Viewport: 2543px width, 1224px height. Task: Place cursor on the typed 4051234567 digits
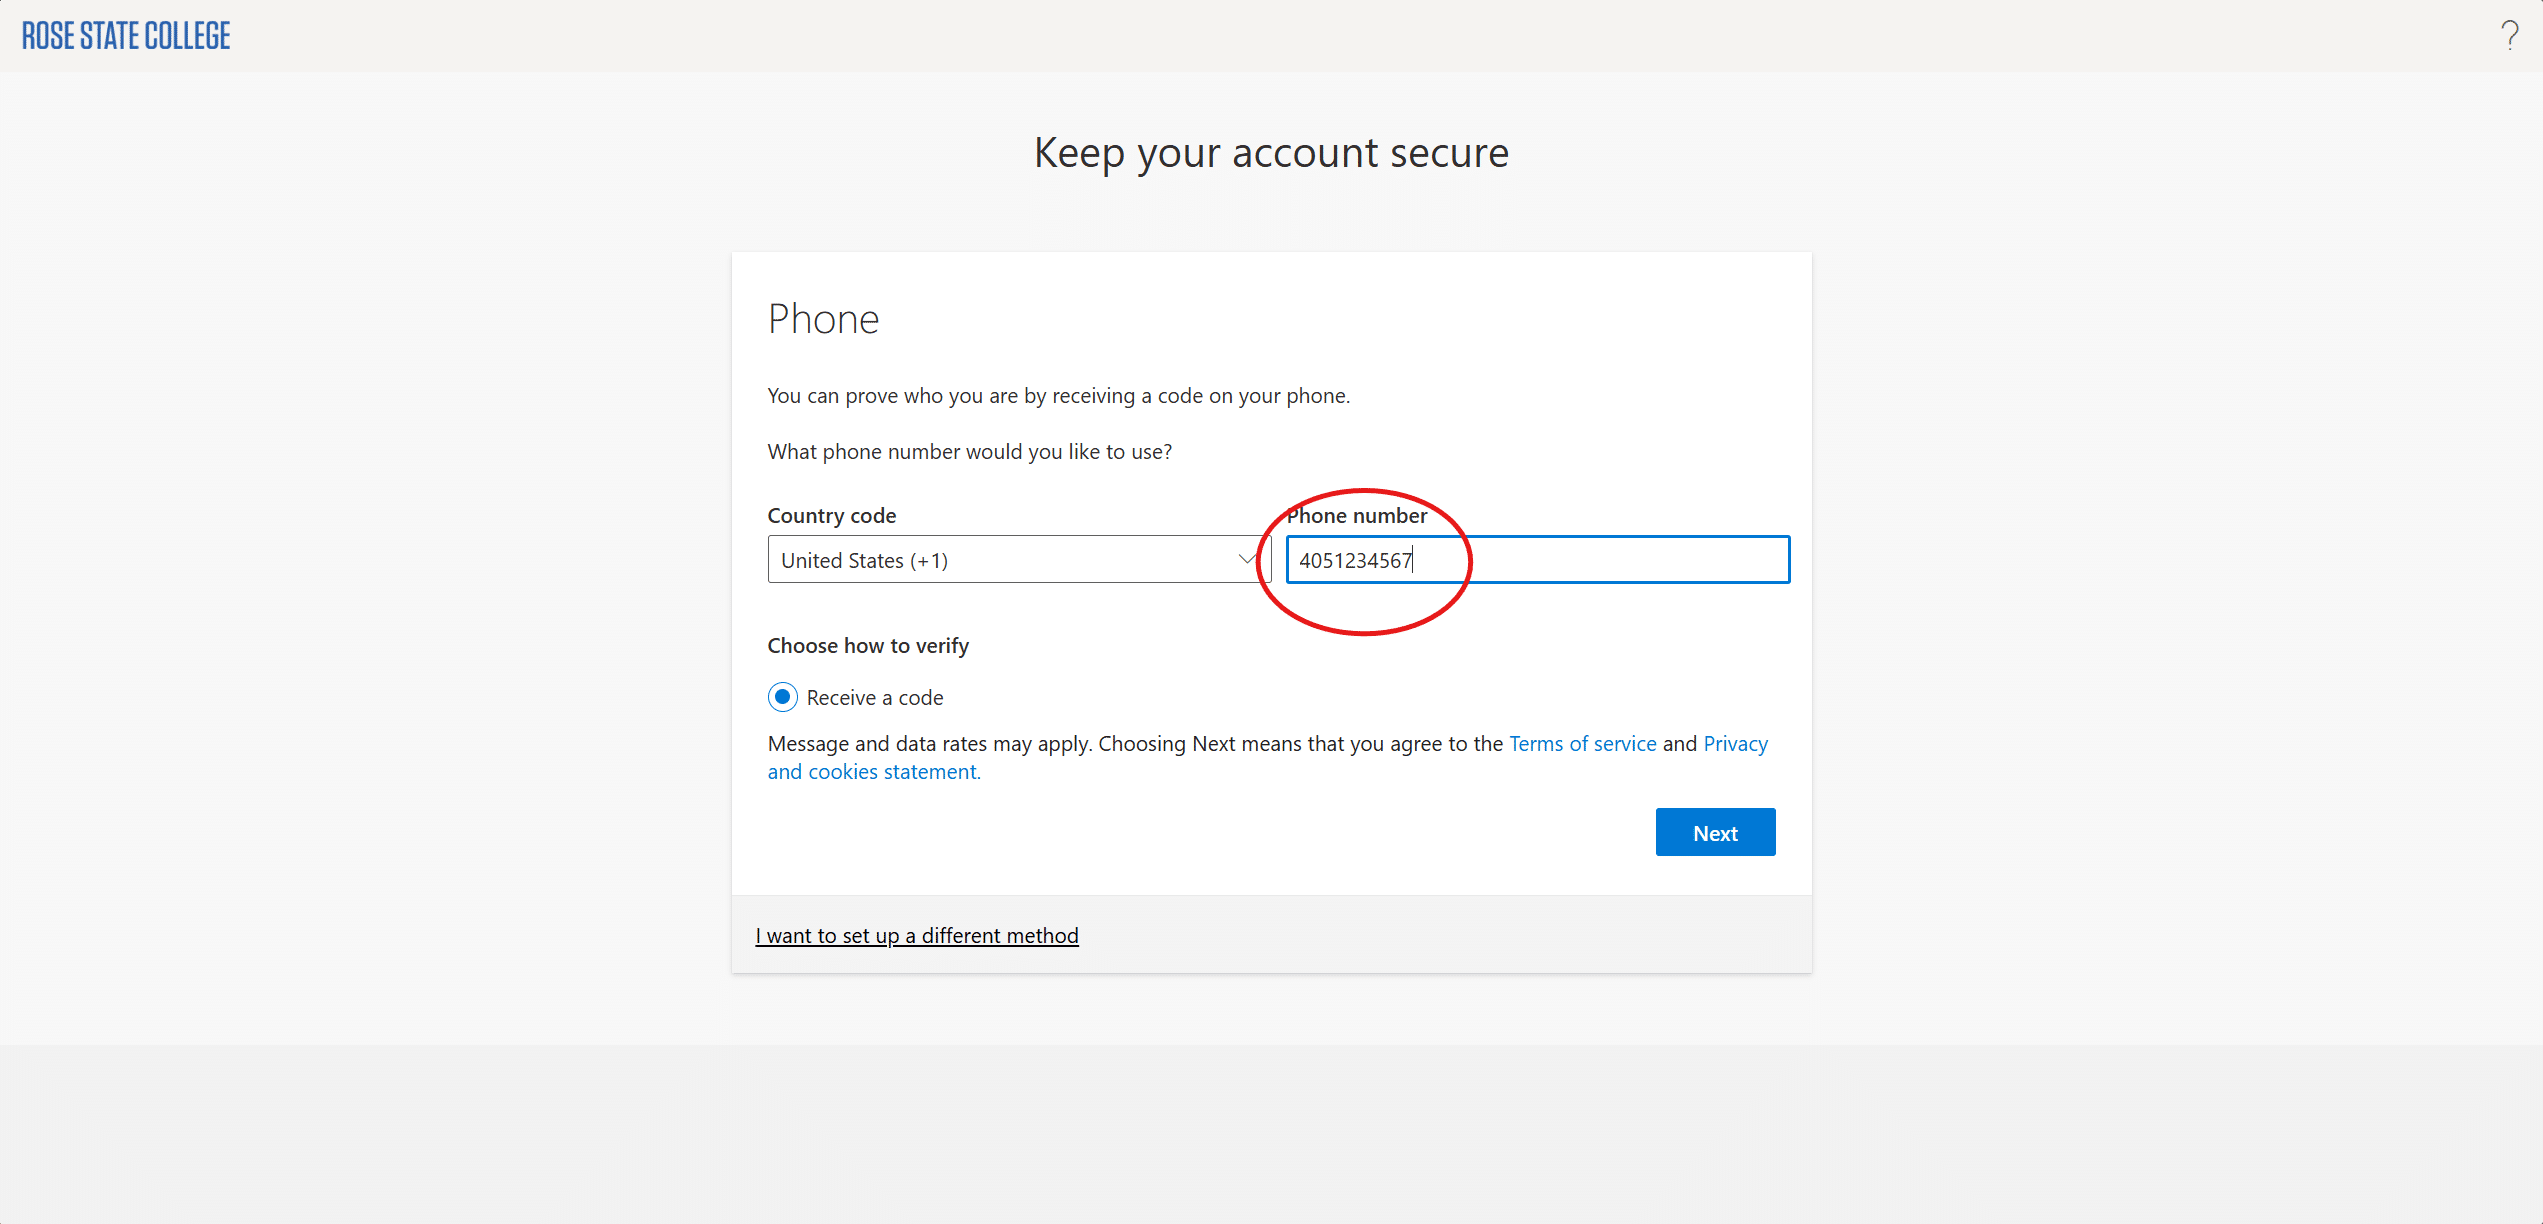(1355, 561)
